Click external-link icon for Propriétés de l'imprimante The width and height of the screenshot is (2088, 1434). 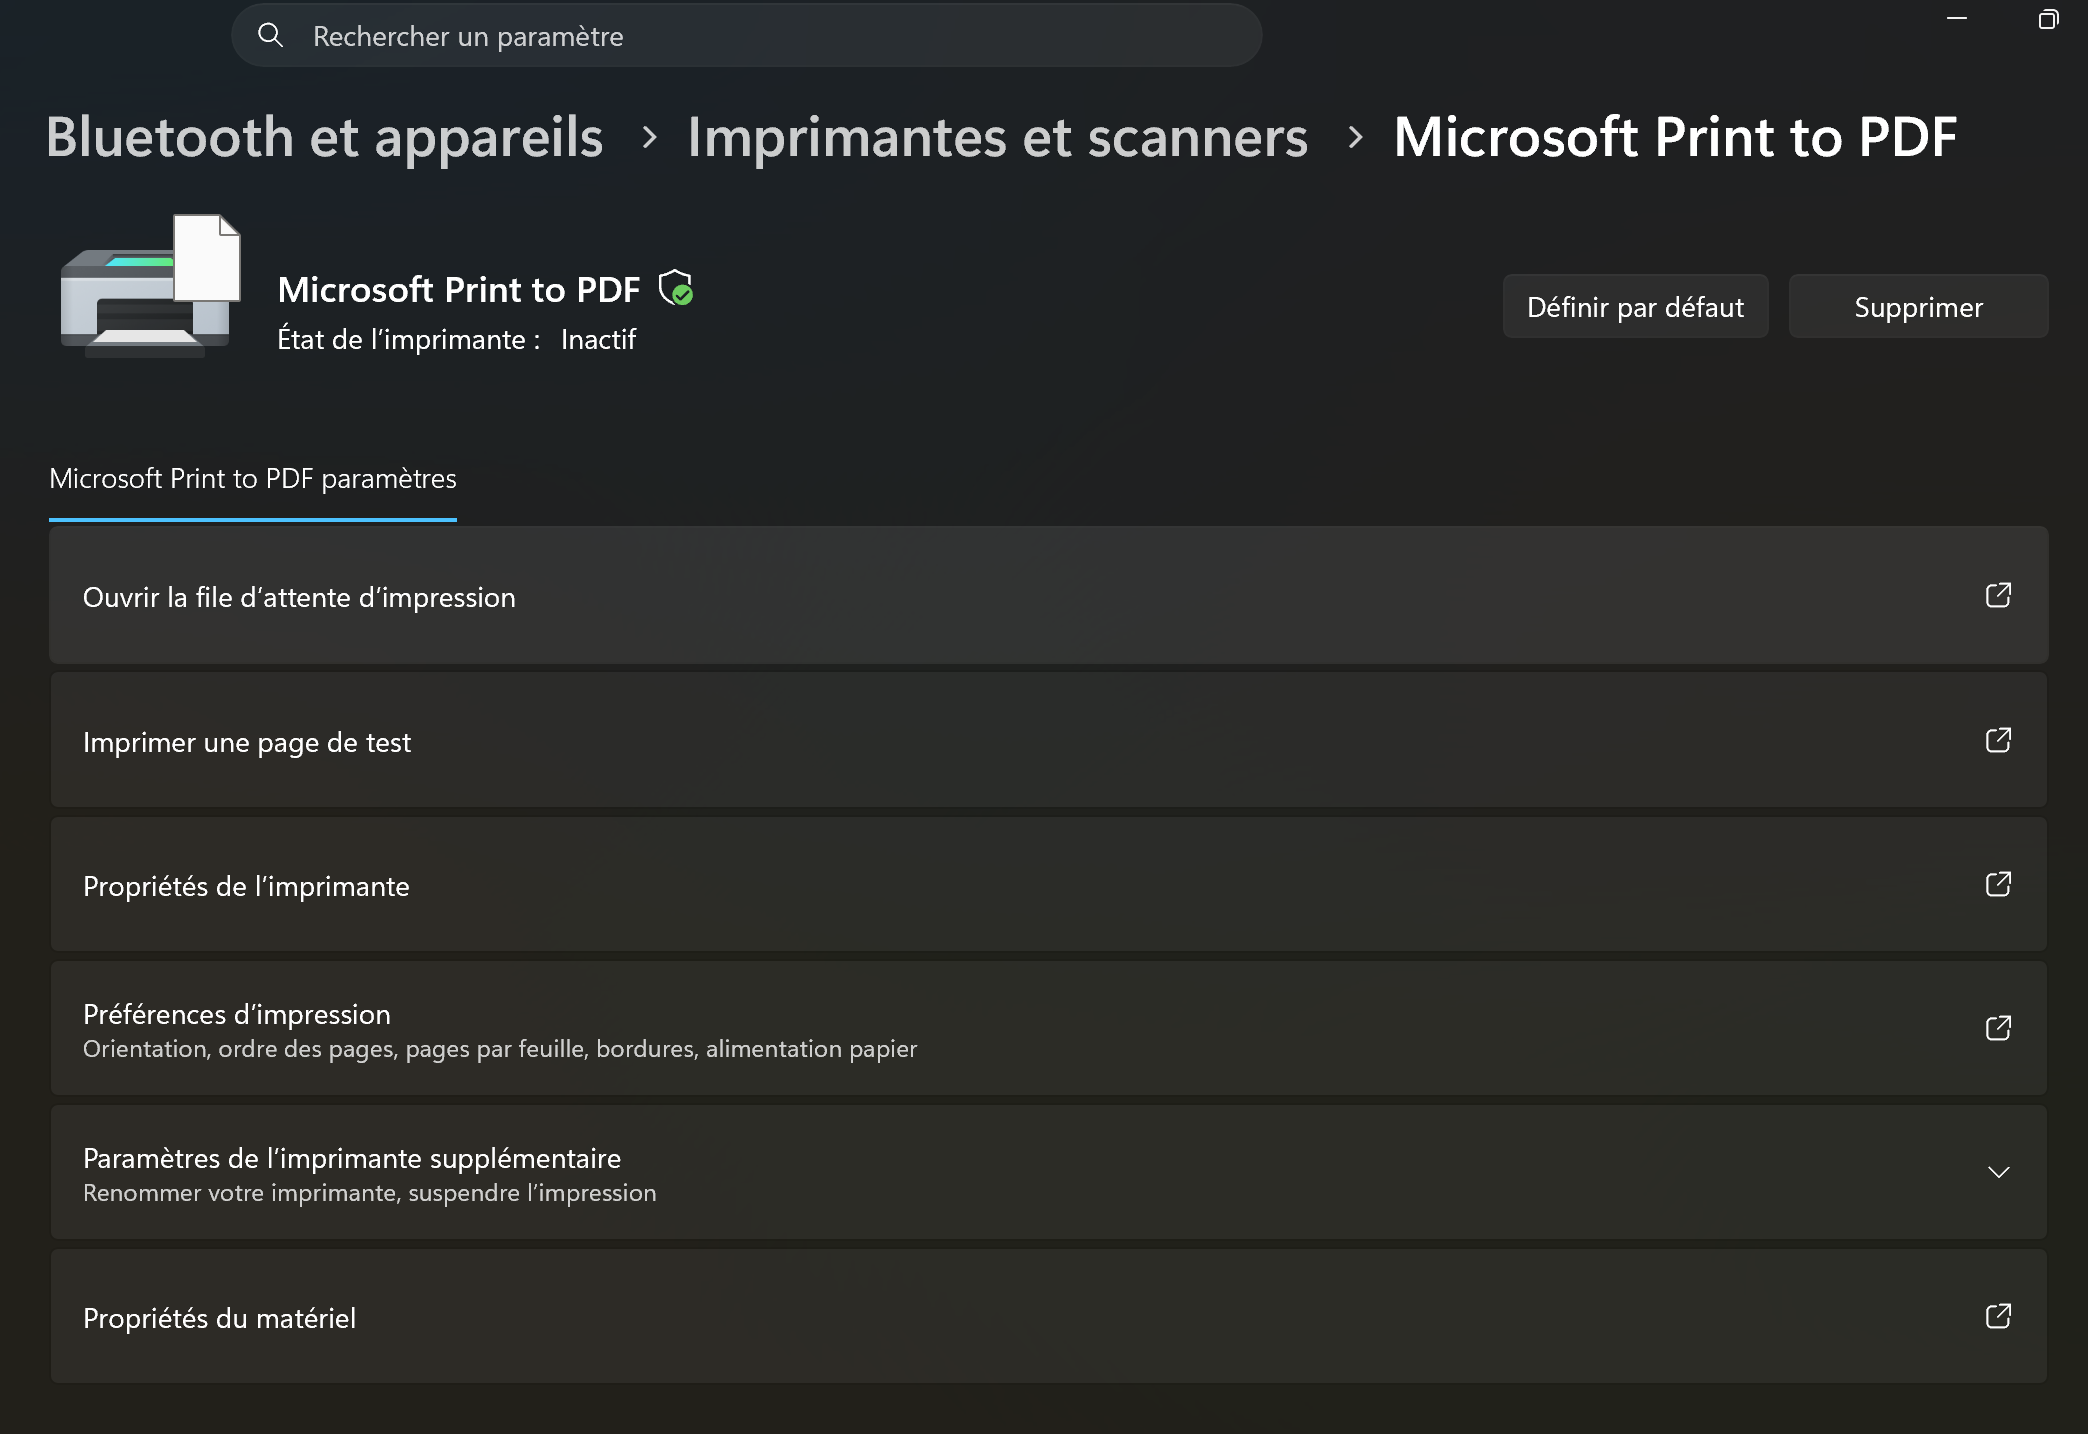1998,884
